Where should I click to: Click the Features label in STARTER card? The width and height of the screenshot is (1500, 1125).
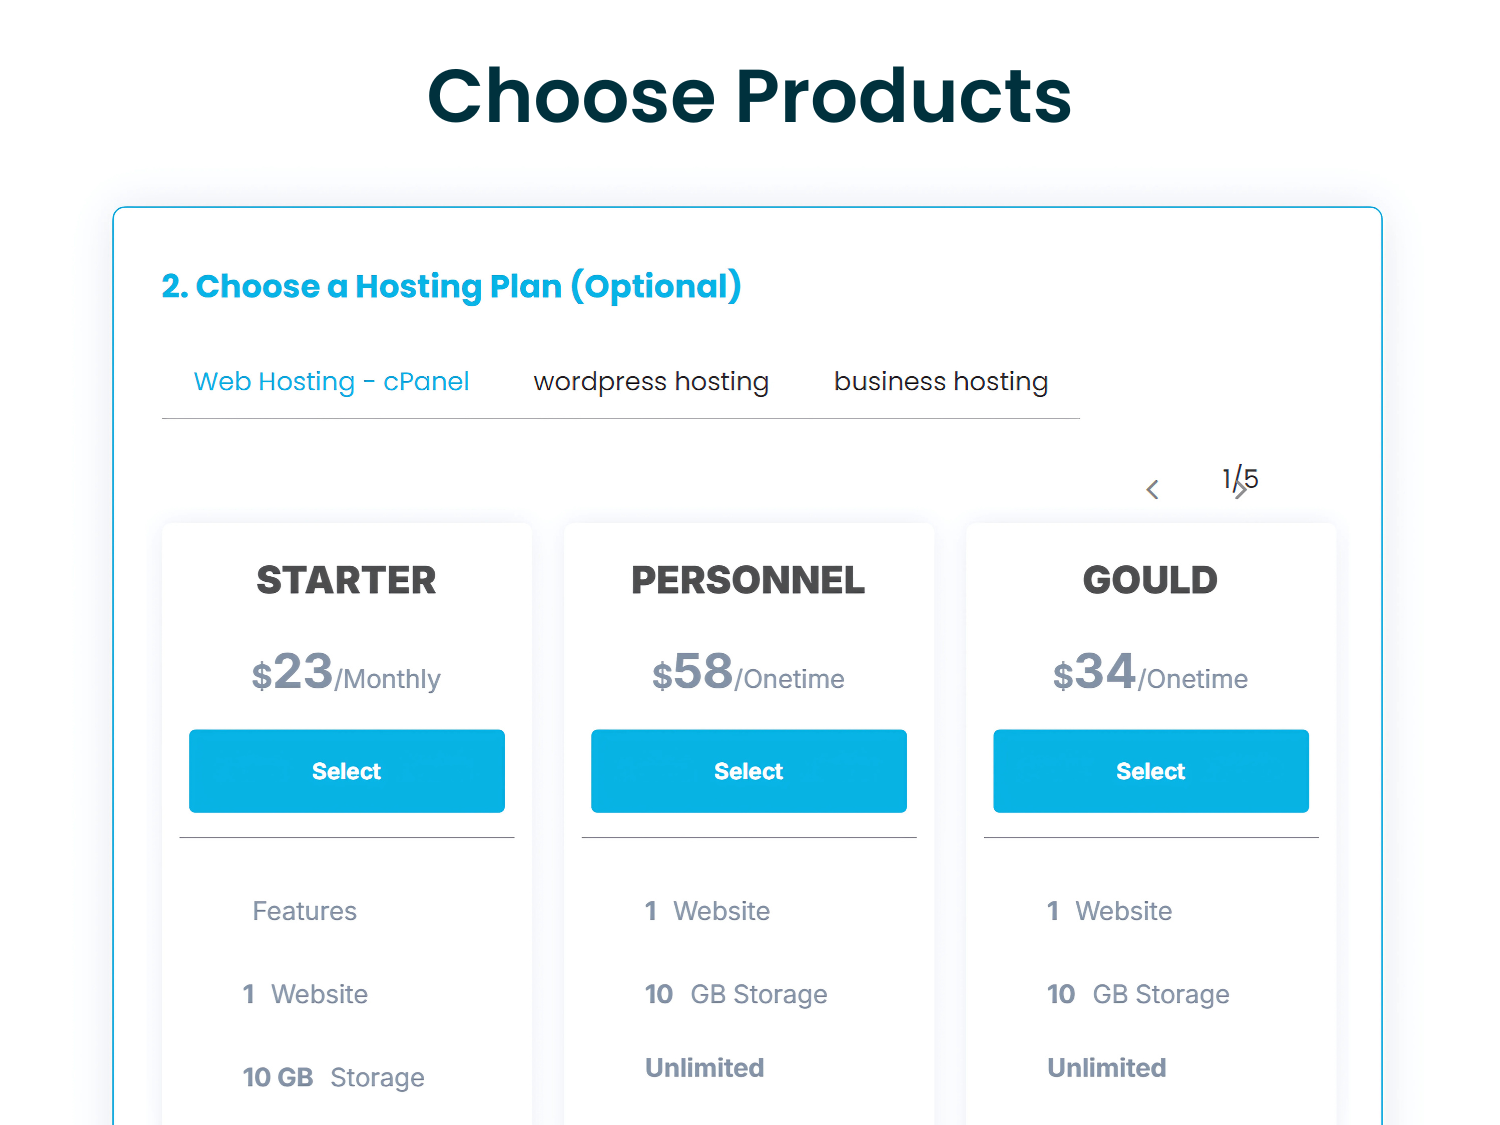[x=304, y=911]
